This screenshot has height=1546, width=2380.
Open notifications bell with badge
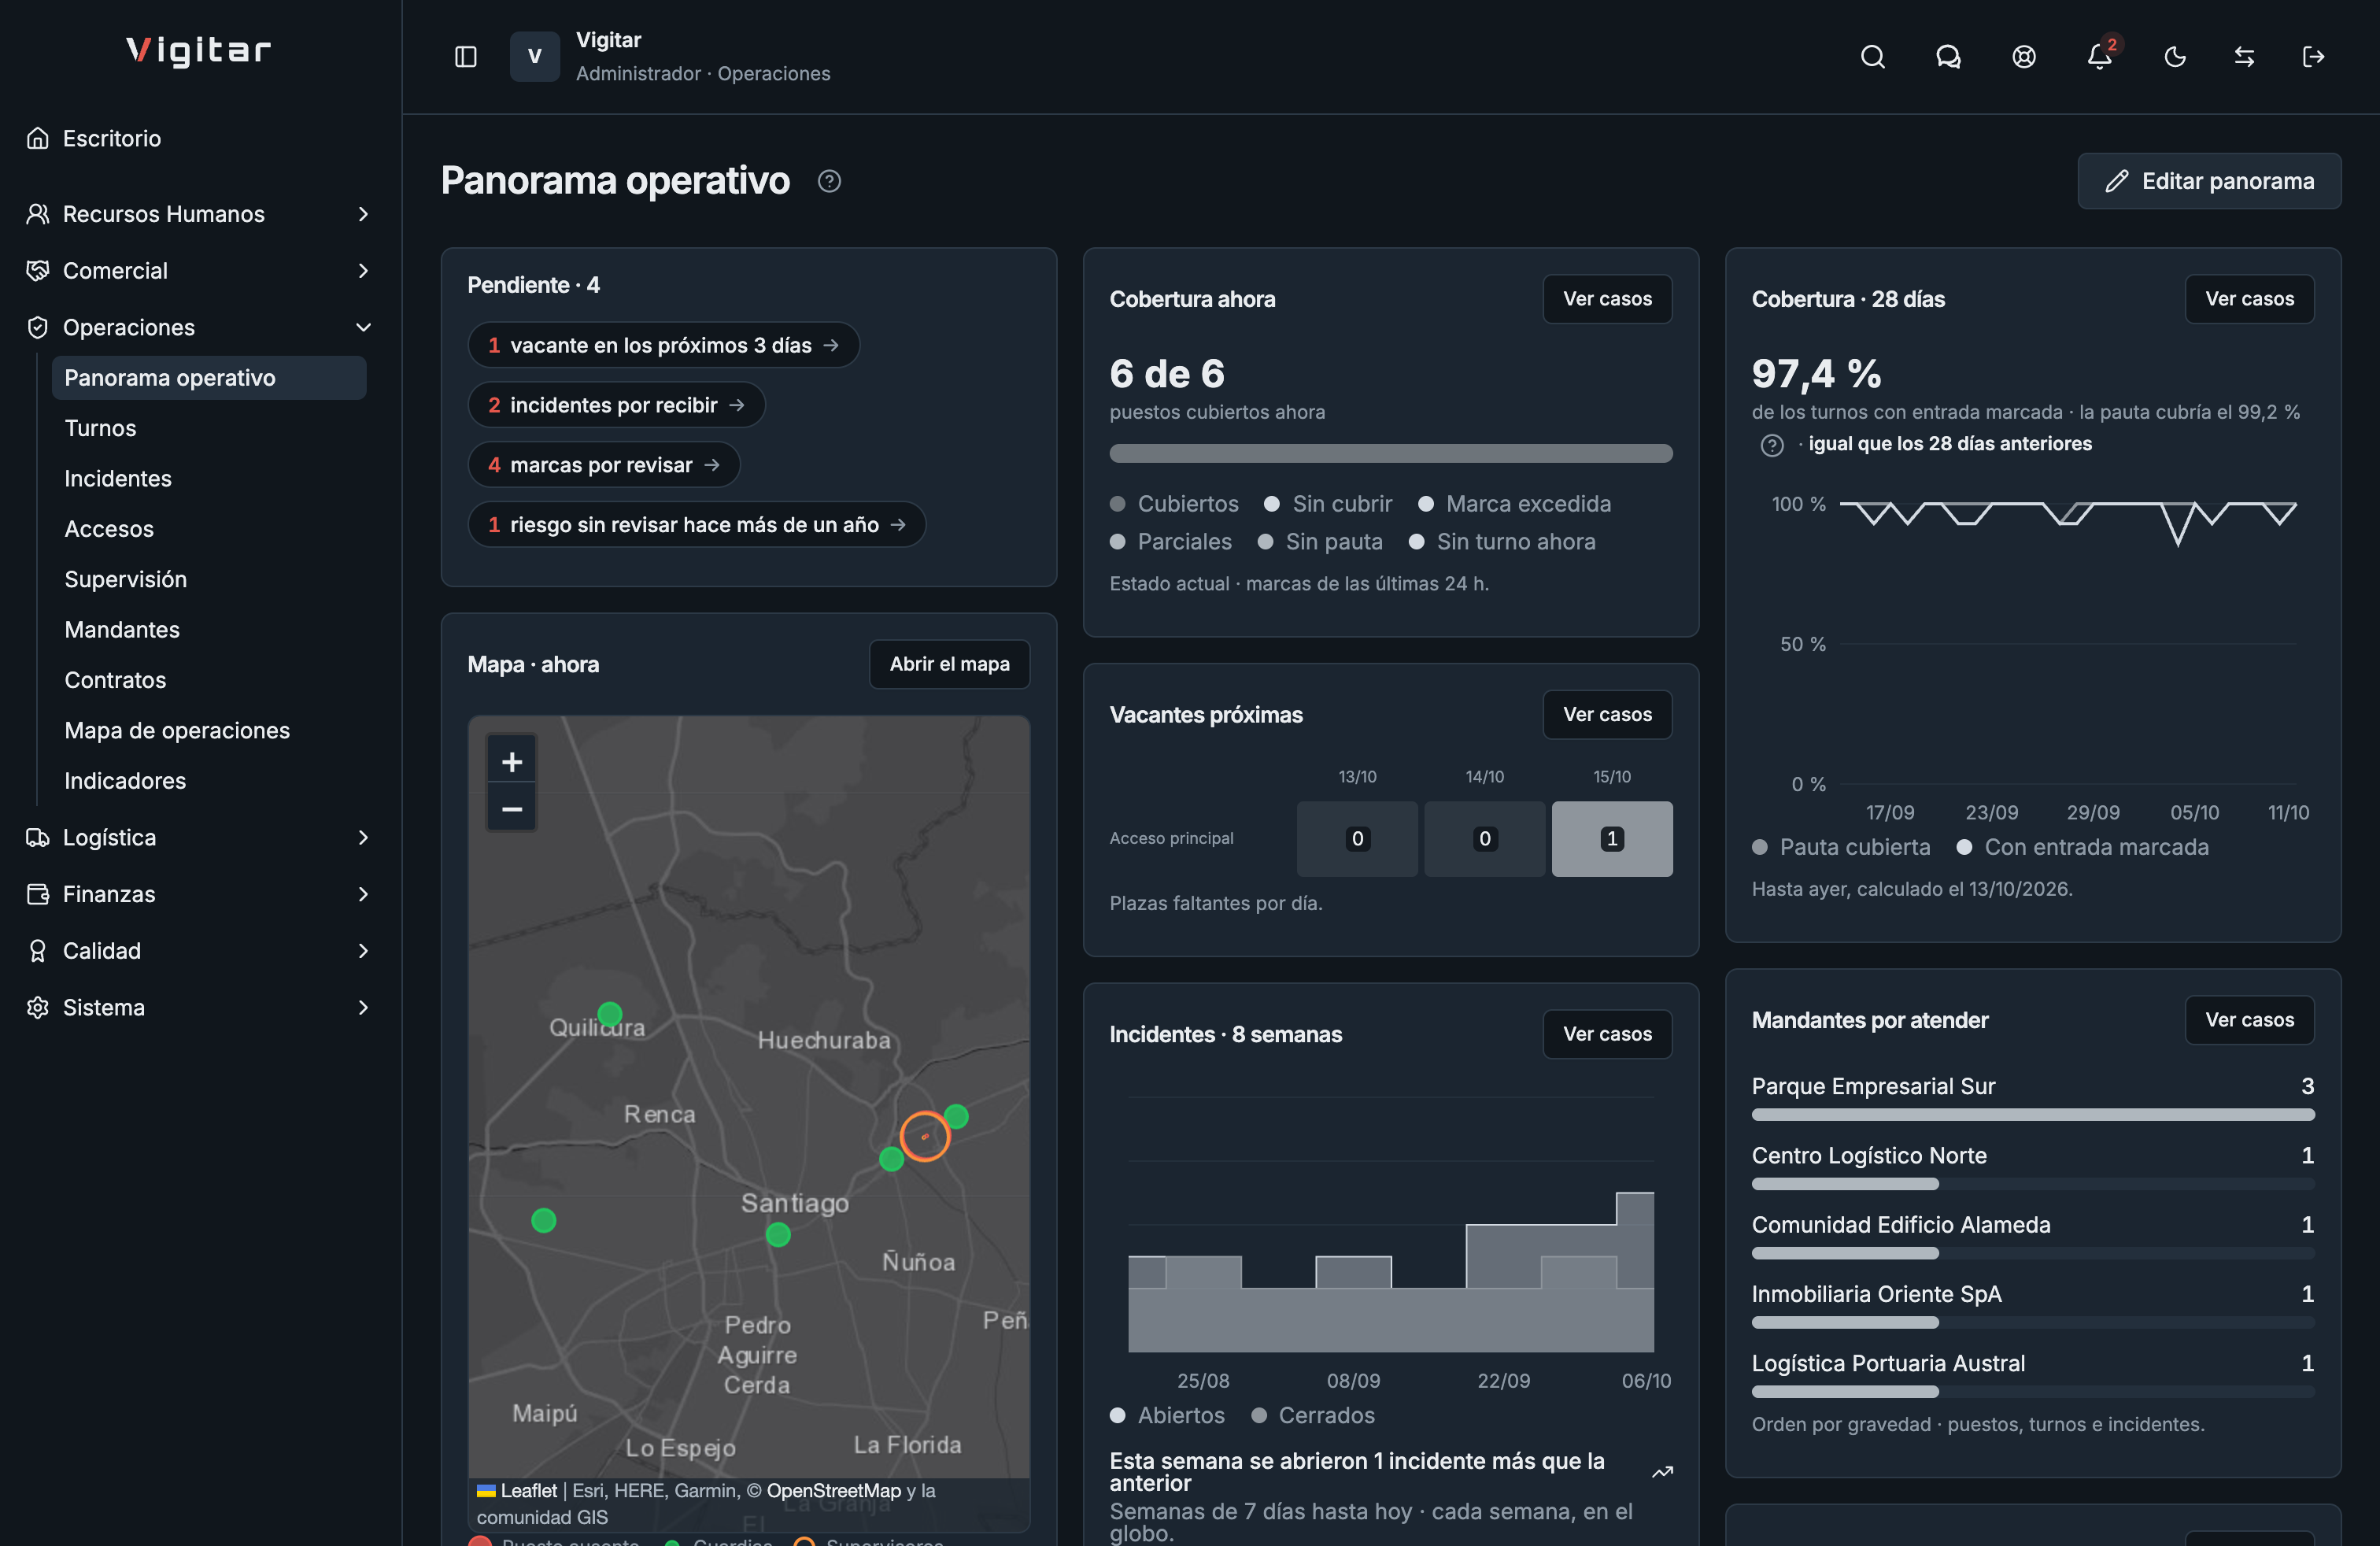click(2100, 57)
